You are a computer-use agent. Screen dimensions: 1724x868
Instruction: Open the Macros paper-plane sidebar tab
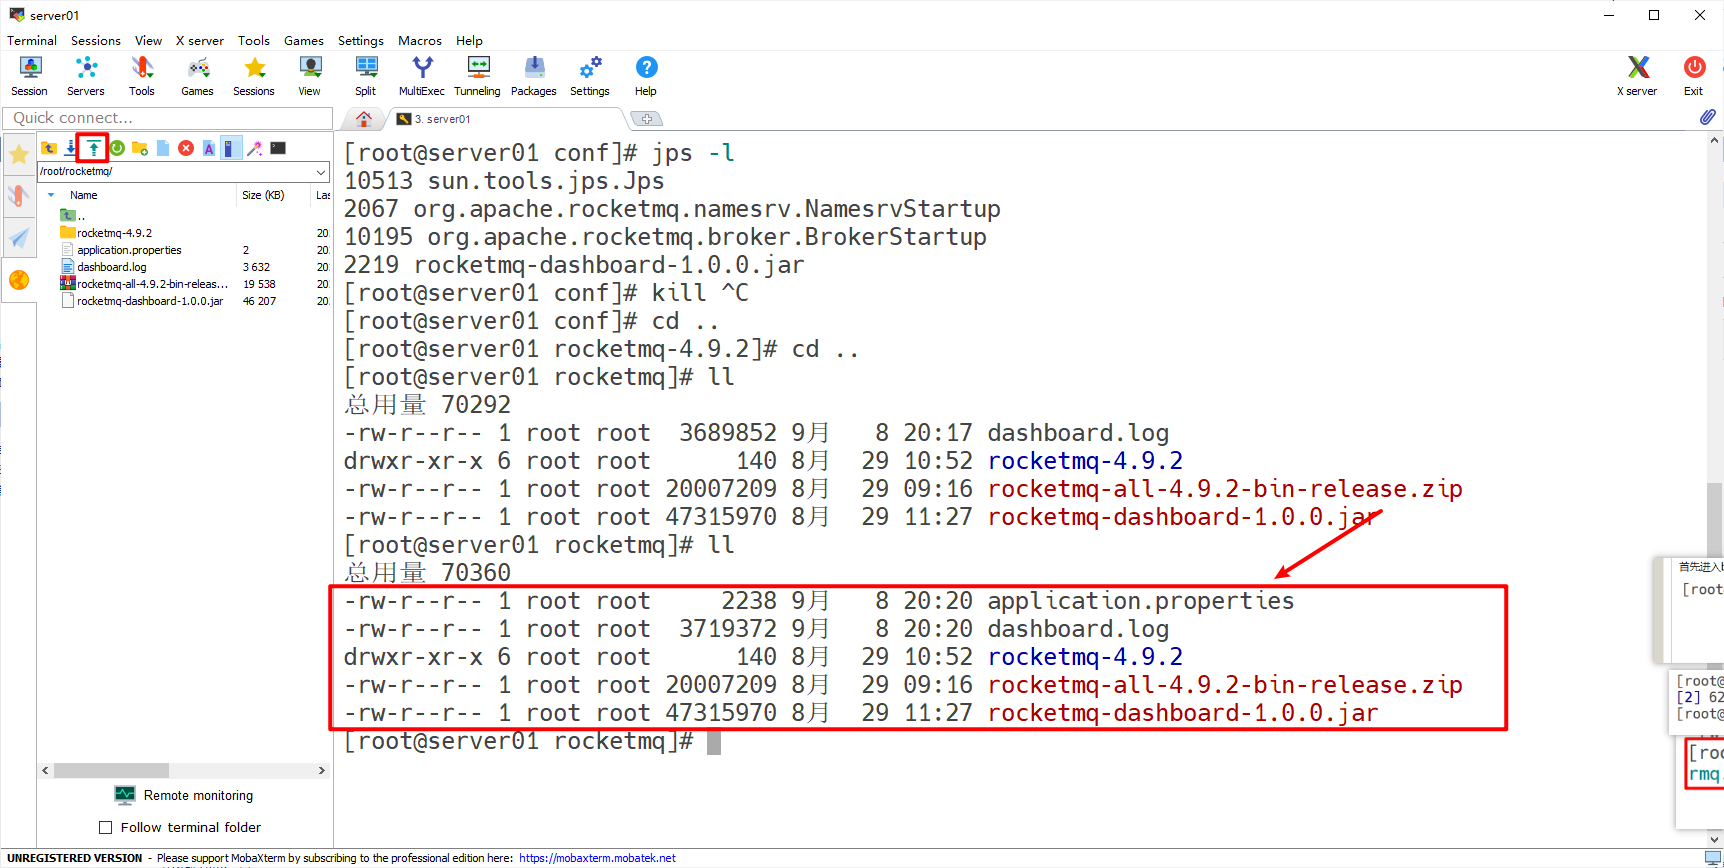click(x=19, y=238)
